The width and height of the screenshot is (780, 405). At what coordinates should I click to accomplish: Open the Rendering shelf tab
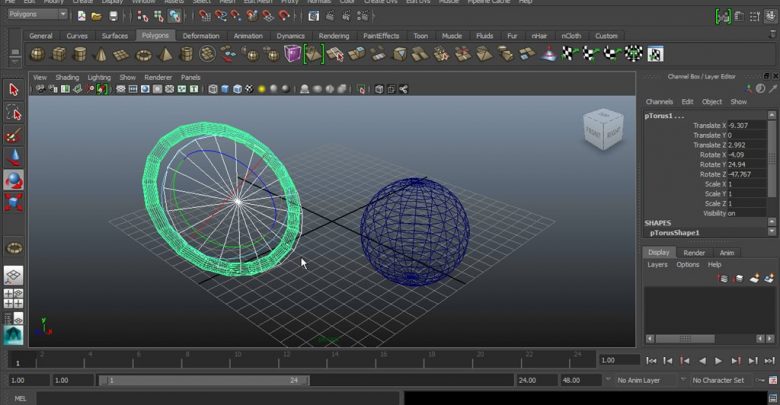pyautogui.click(x=334, y=35)
